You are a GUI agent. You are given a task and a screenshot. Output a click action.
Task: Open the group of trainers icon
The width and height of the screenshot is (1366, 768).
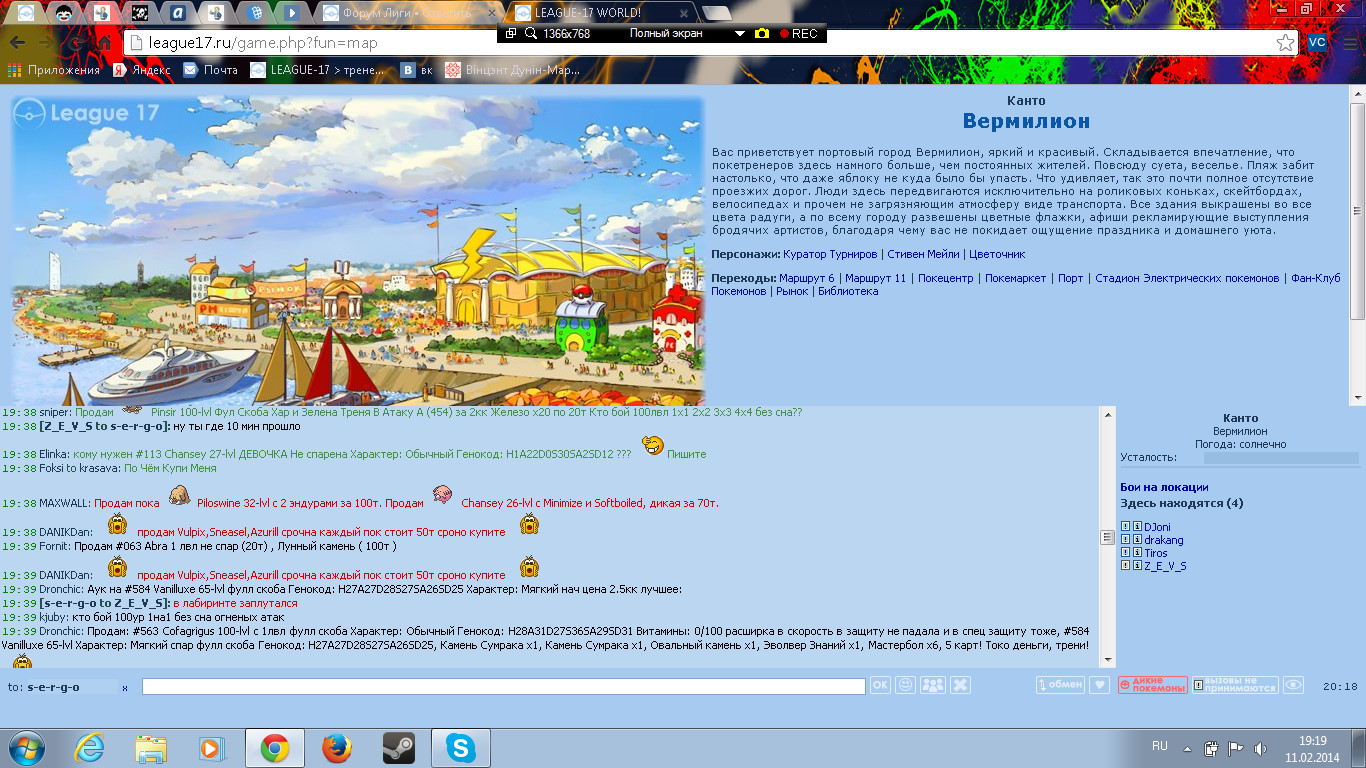click(932, 685)
